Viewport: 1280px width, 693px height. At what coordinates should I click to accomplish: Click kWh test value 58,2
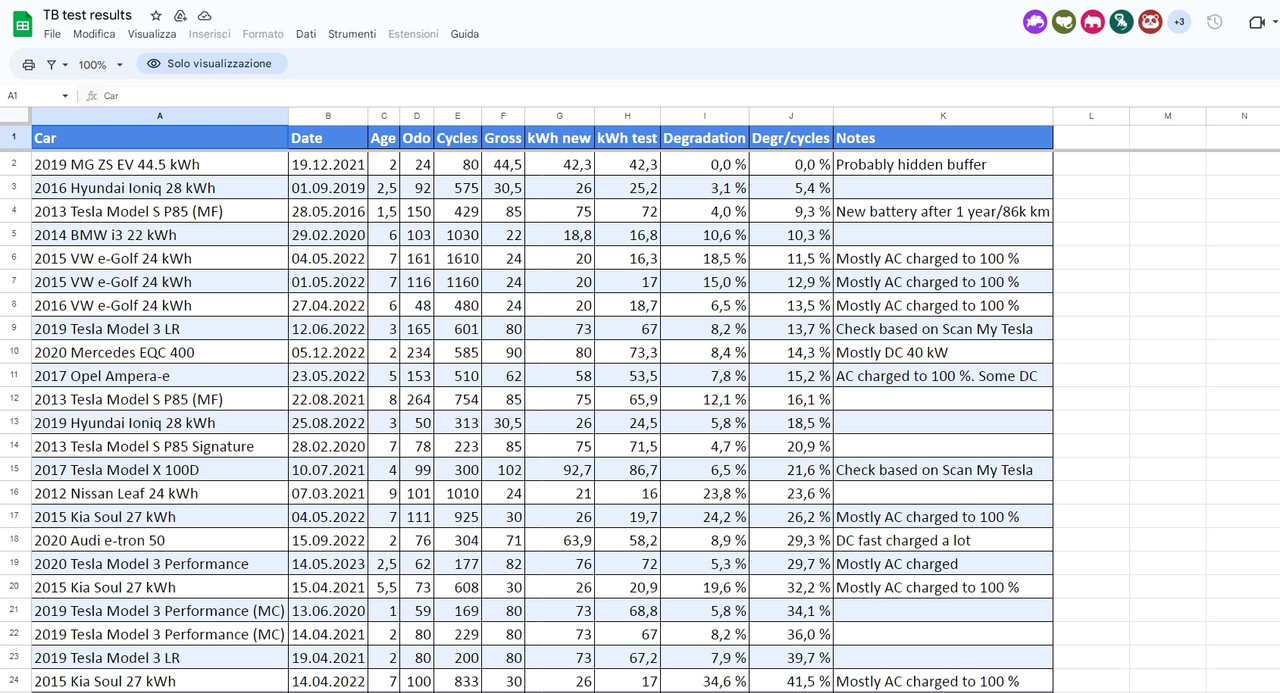(628, 540)
